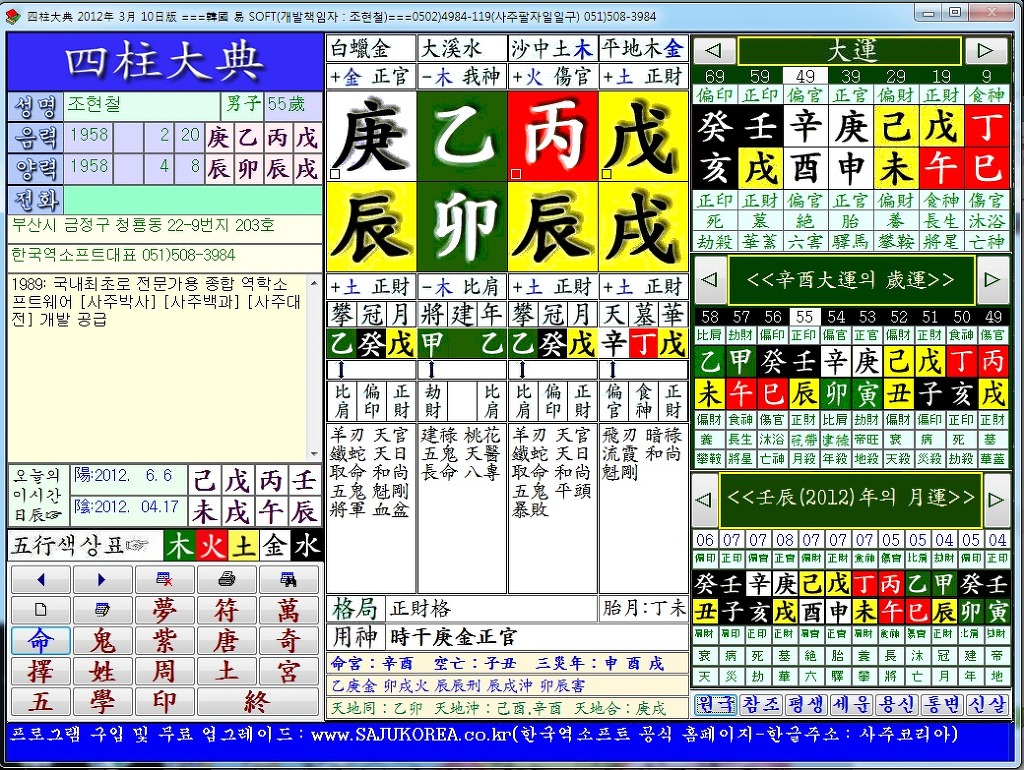Print the chart using the printer icon
1024x770 pixels.
(227, 579)
